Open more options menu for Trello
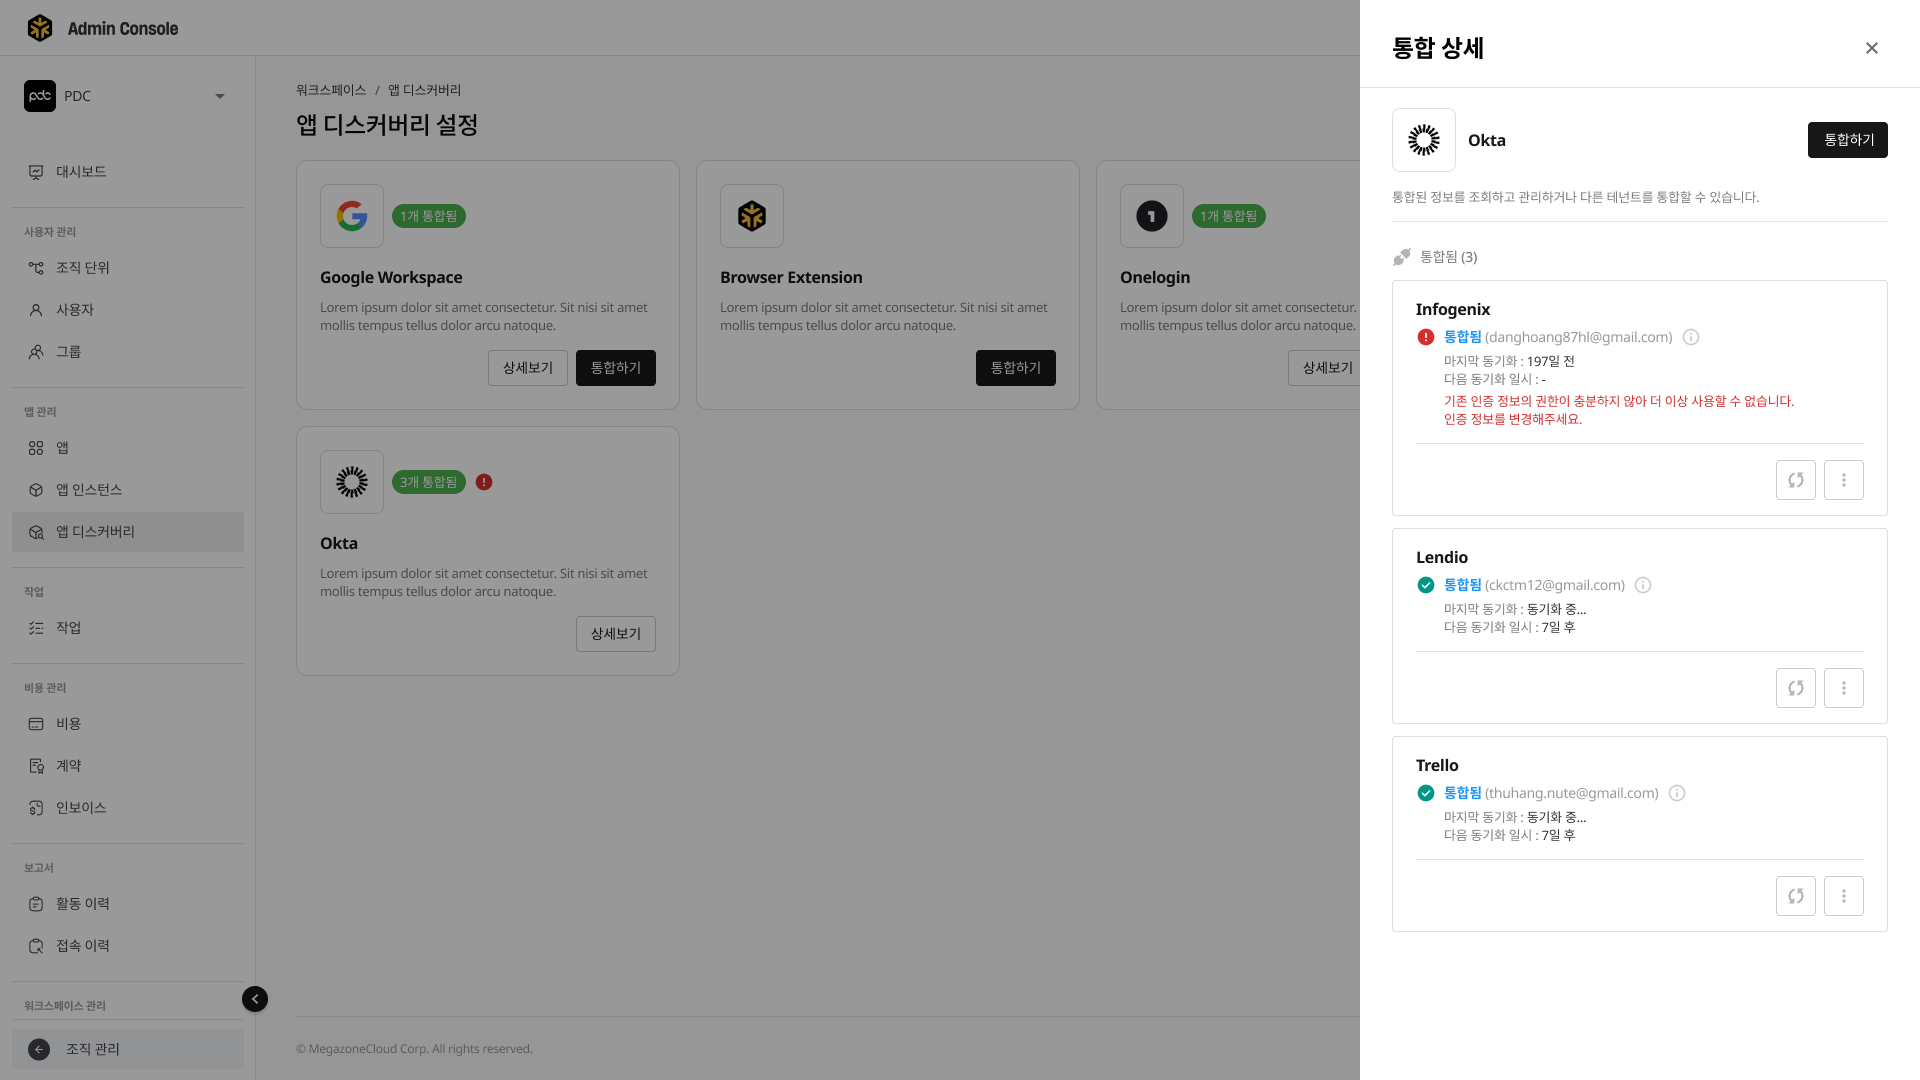 click(x=1843, y=896)
